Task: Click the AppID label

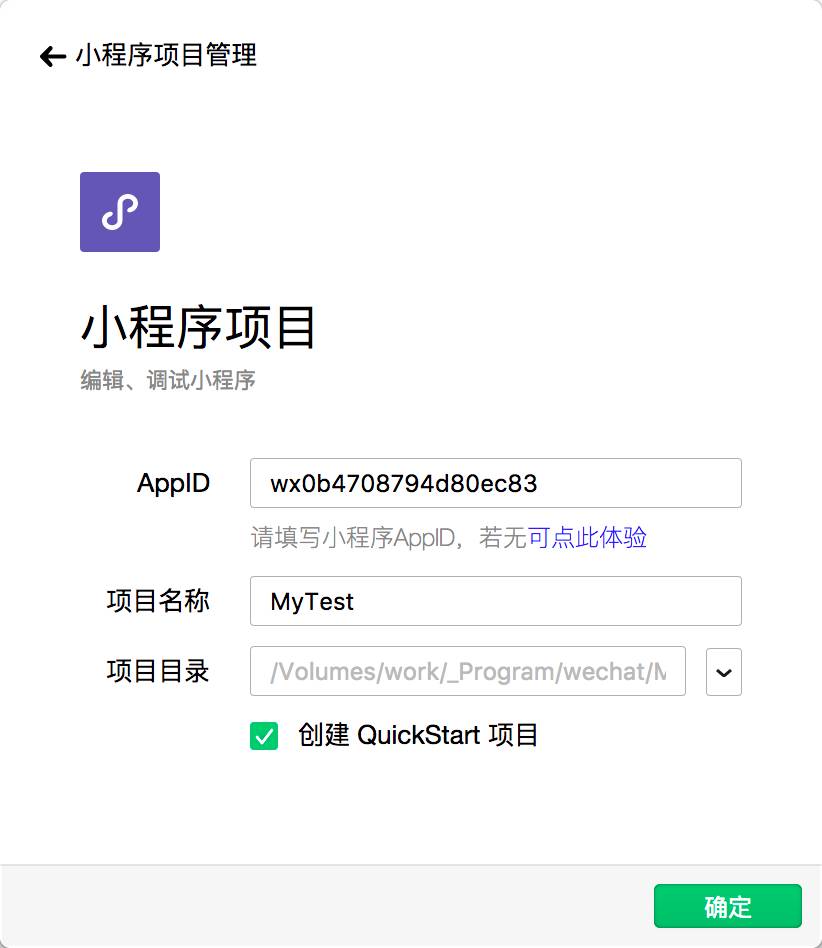Action: click(173, 483)
